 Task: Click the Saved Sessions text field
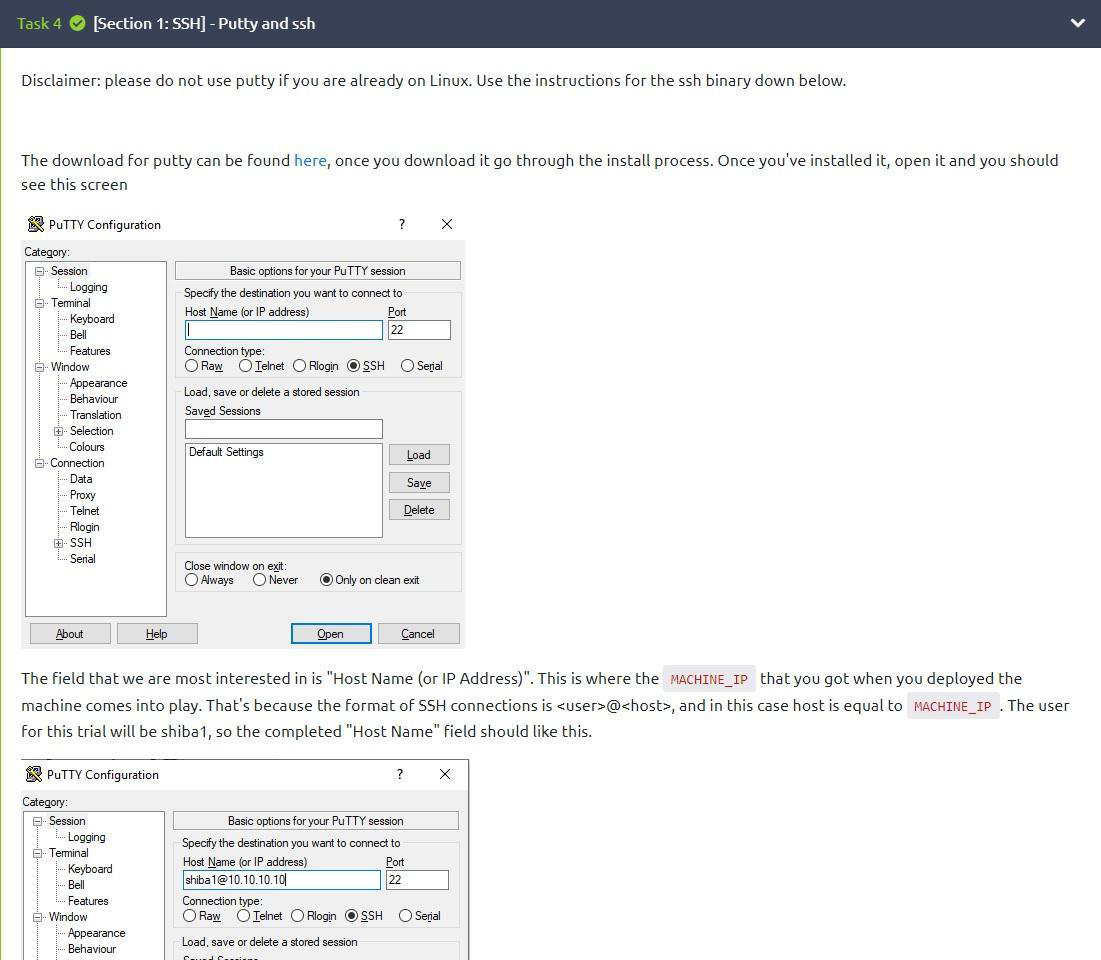(x=284, y=429)
